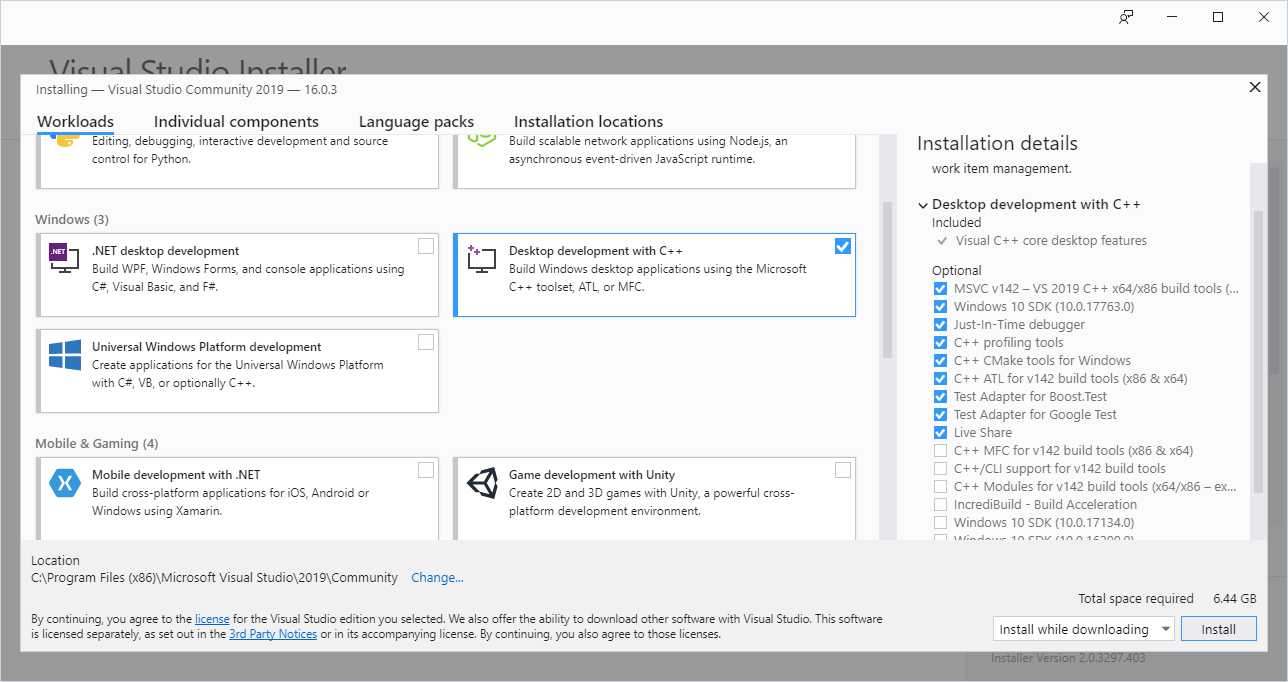Click the Unity game development icon
This screenshot has width=1288, height=682.
482,482
